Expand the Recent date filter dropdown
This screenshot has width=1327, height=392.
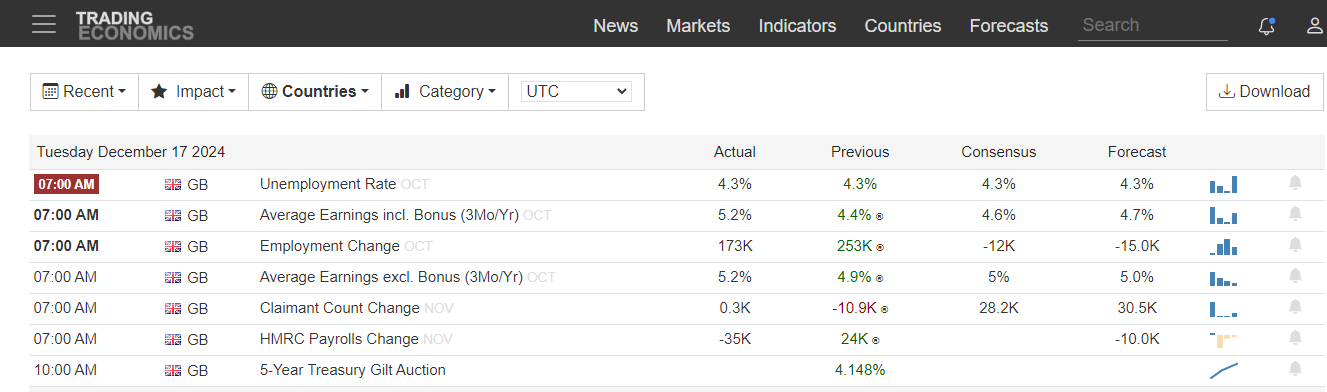pos(84,91)
